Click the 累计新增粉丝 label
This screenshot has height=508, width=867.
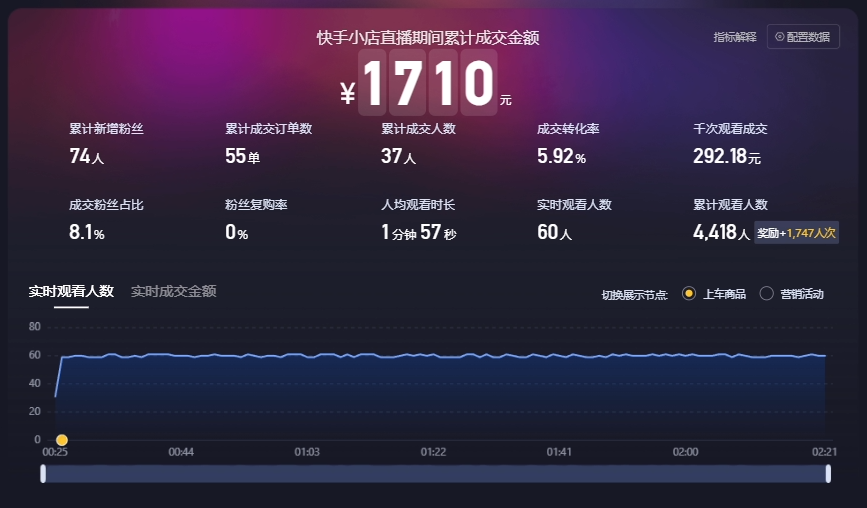tap(106, 129)
